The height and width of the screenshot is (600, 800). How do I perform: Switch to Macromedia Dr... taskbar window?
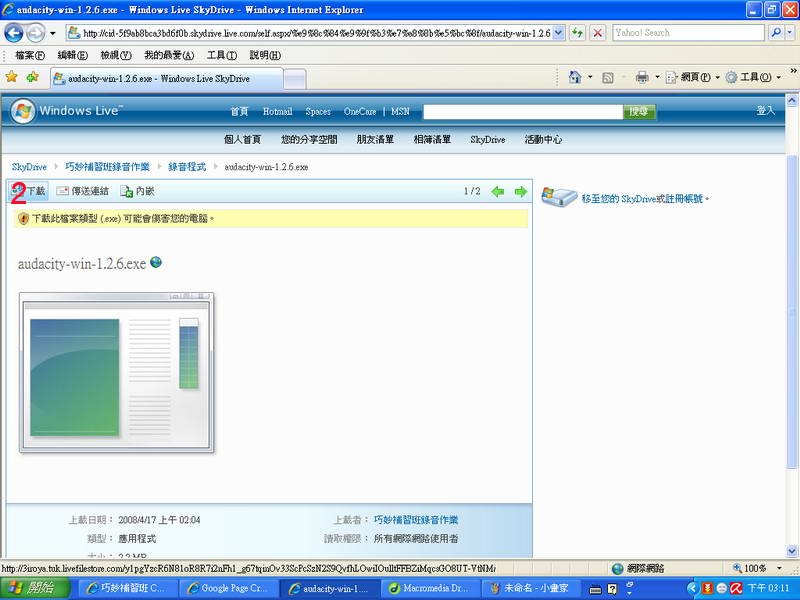430,588
